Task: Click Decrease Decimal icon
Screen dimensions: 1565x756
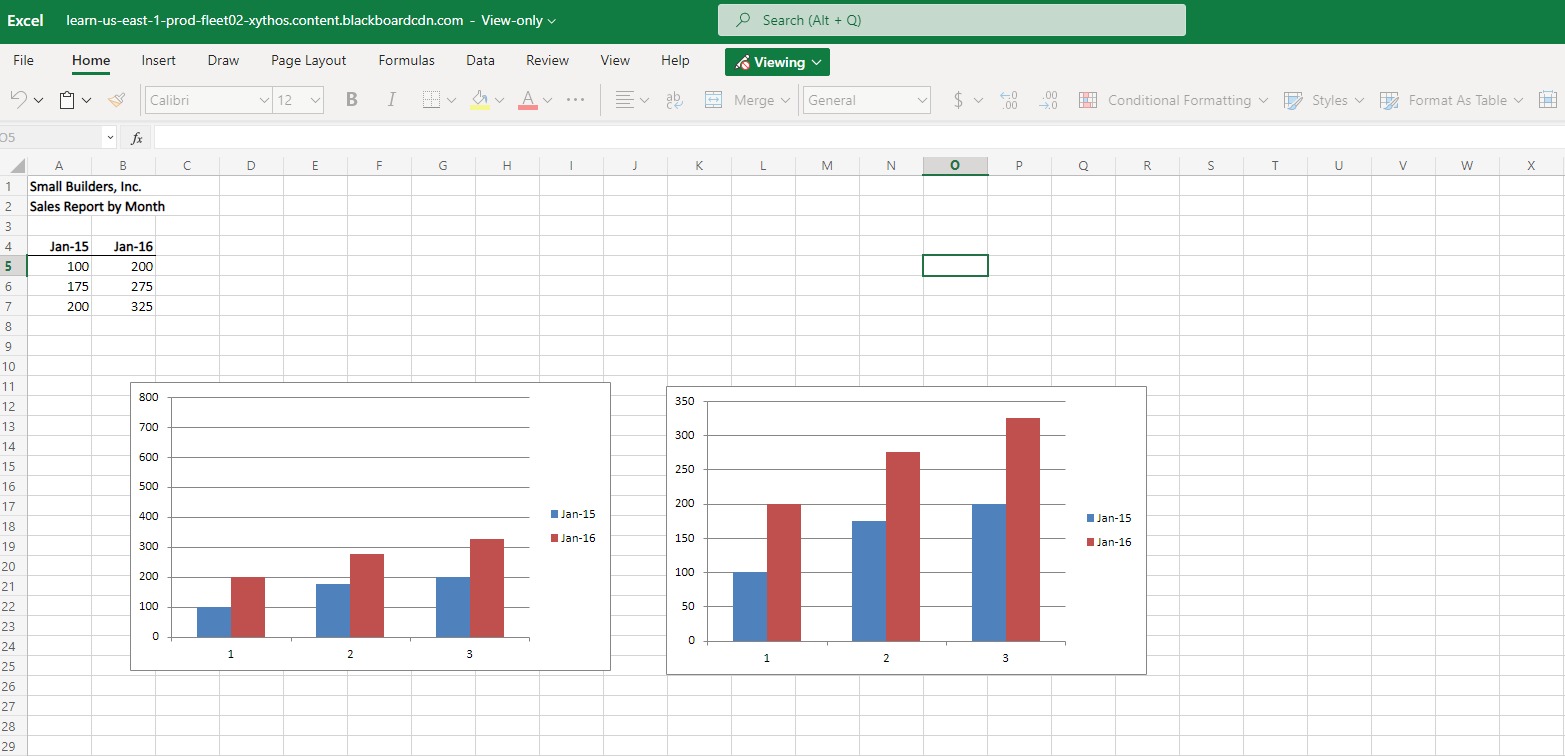Action: click(x=1049, y=100)
